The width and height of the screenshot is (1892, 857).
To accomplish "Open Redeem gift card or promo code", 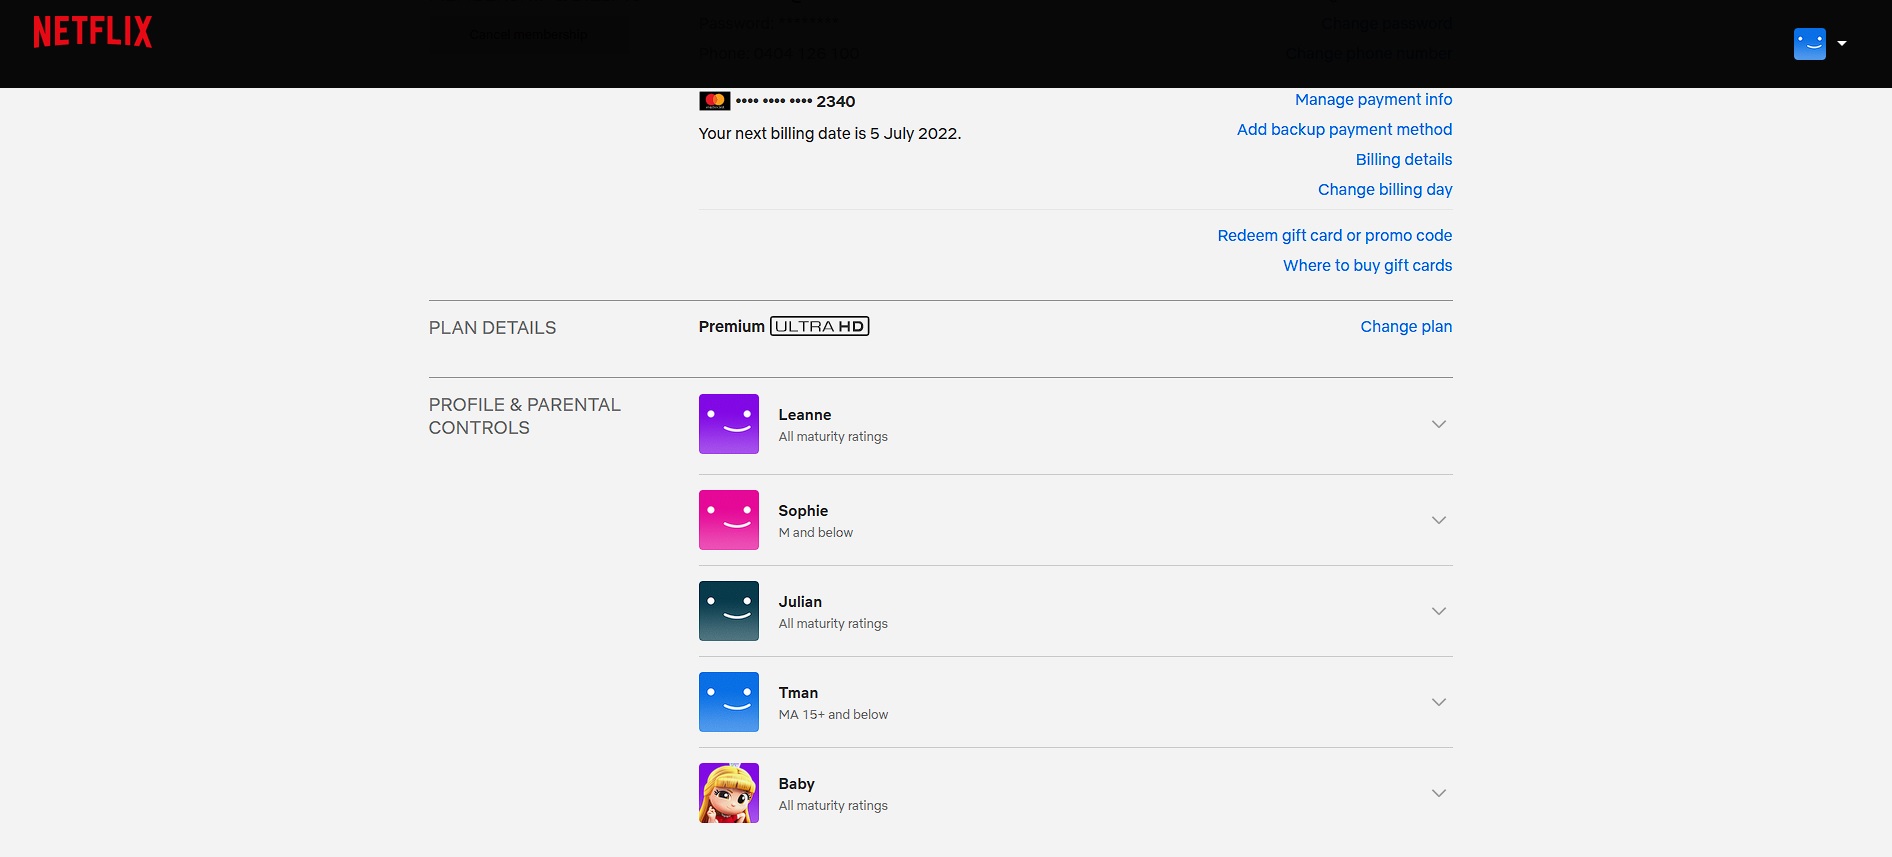I will coord(1335,236).
